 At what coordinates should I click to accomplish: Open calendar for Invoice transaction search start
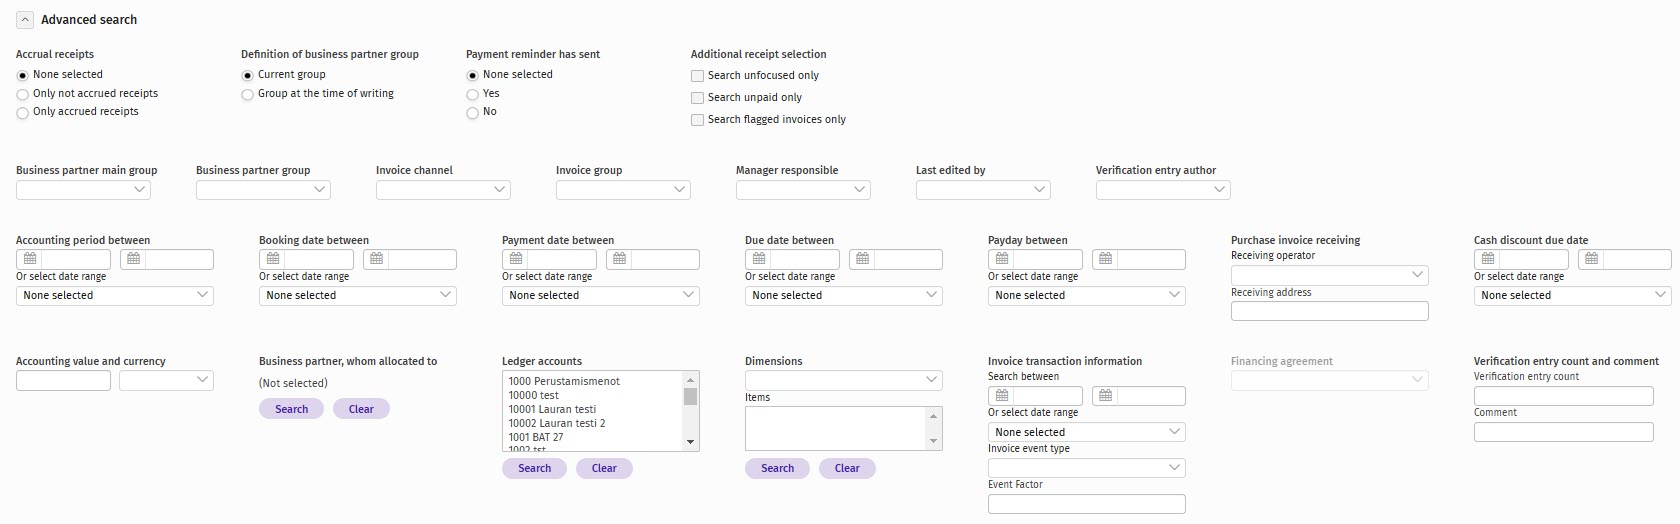point(1002,396)
